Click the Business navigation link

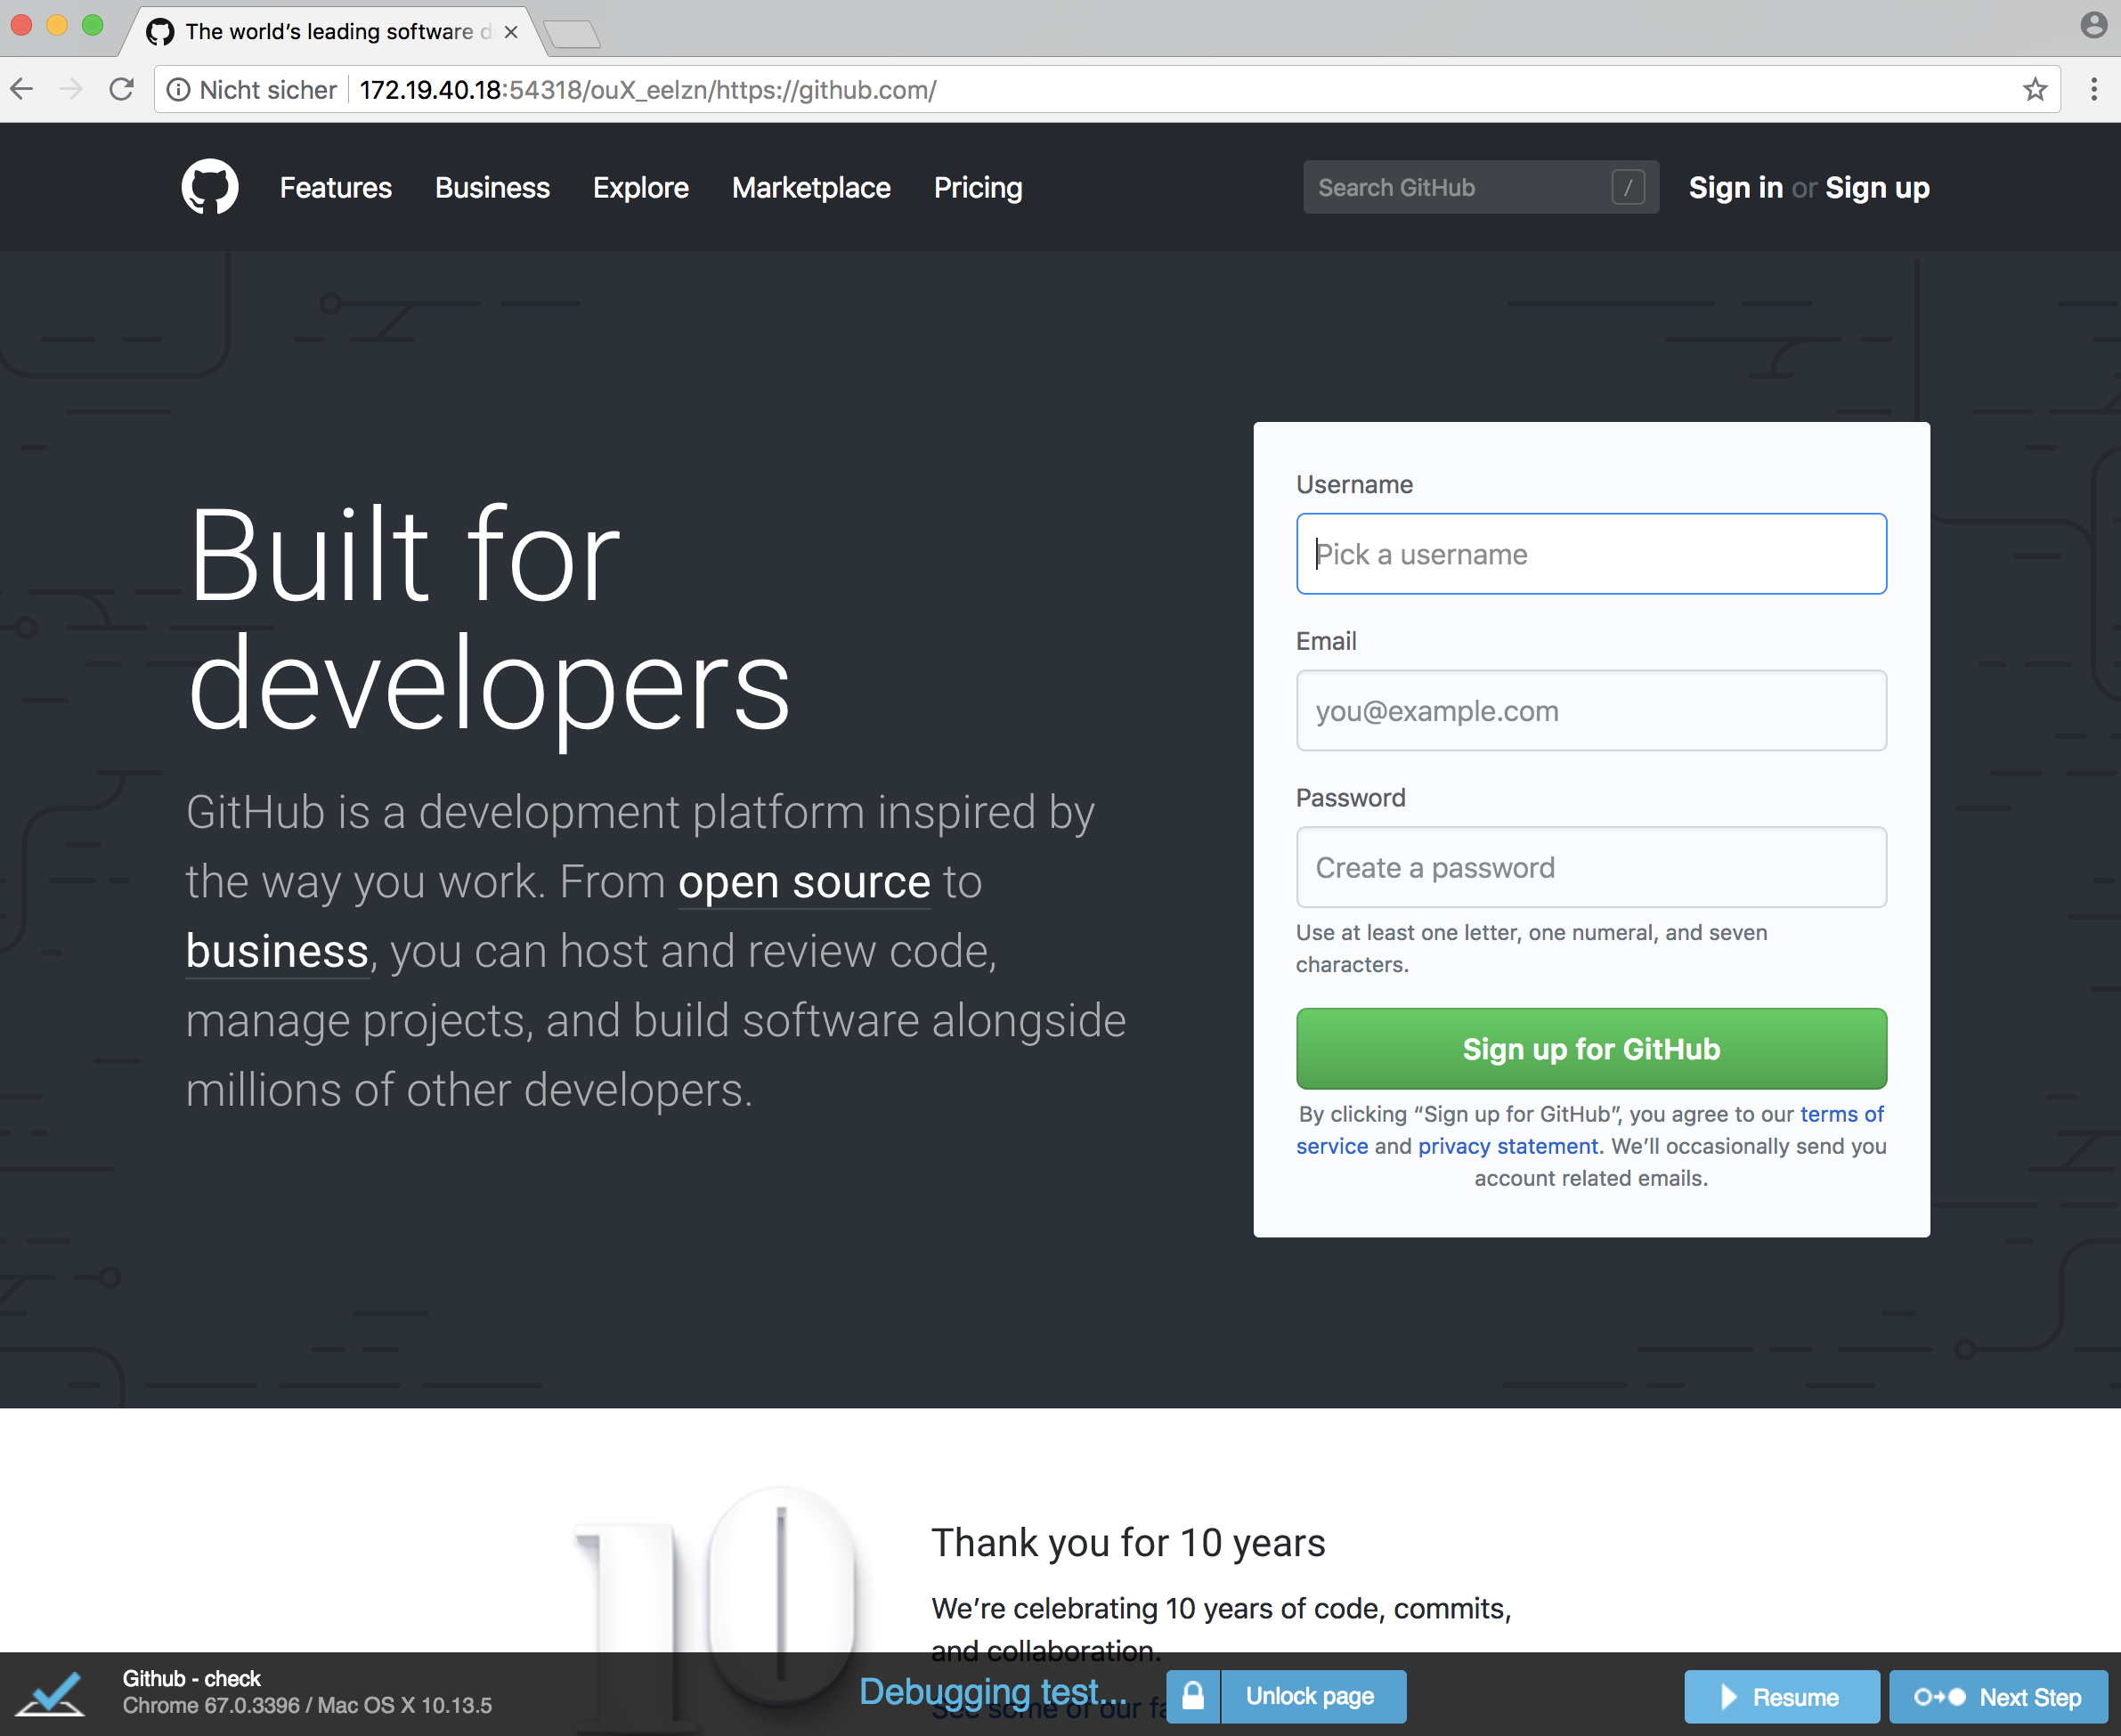point(492,189)
